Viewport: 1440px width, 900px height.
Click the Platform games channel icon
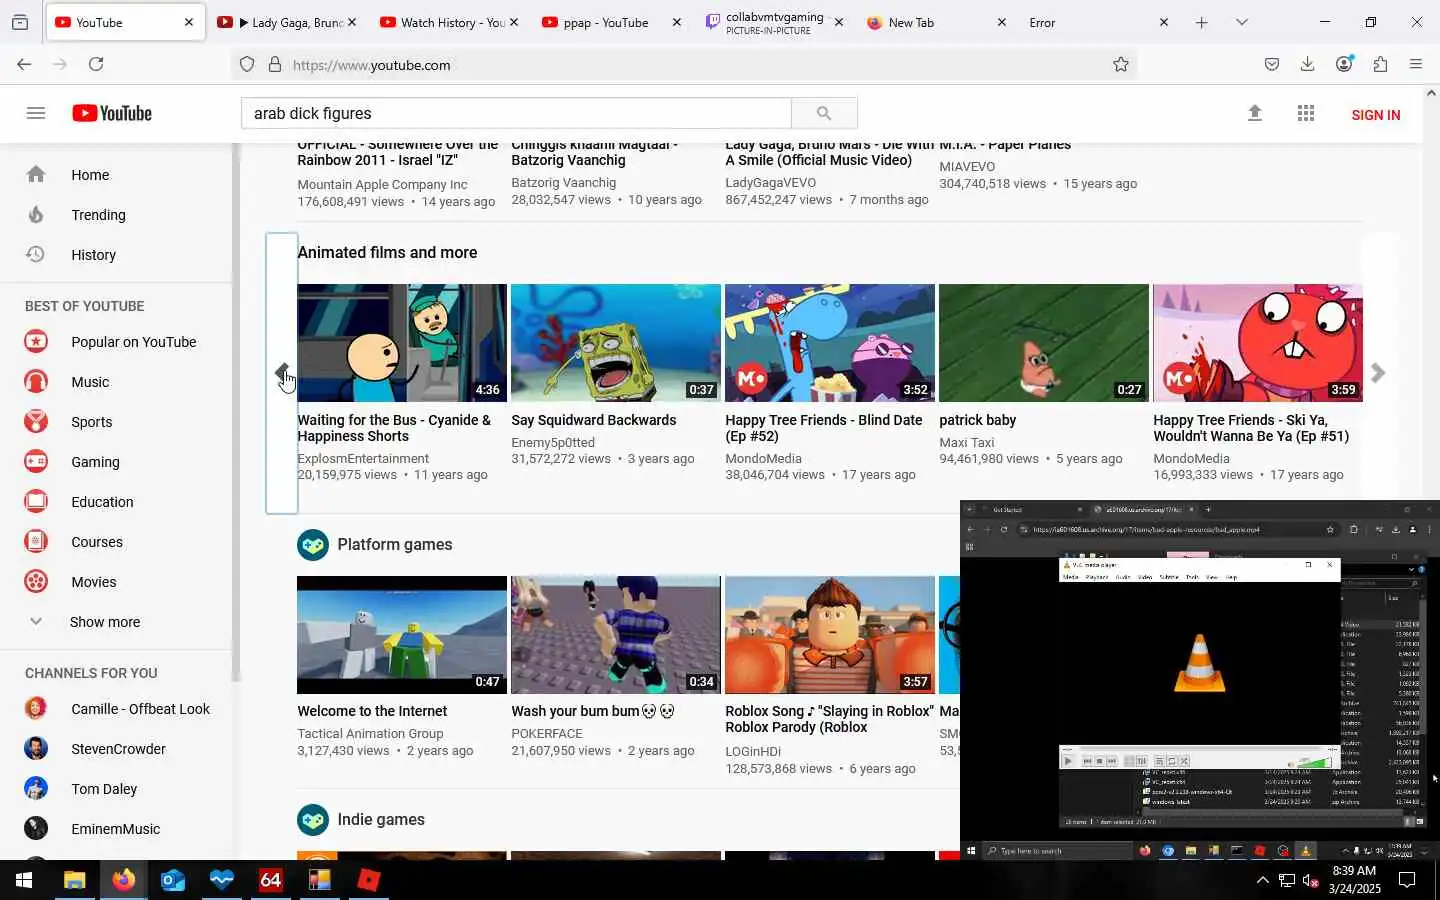(313, 545)
